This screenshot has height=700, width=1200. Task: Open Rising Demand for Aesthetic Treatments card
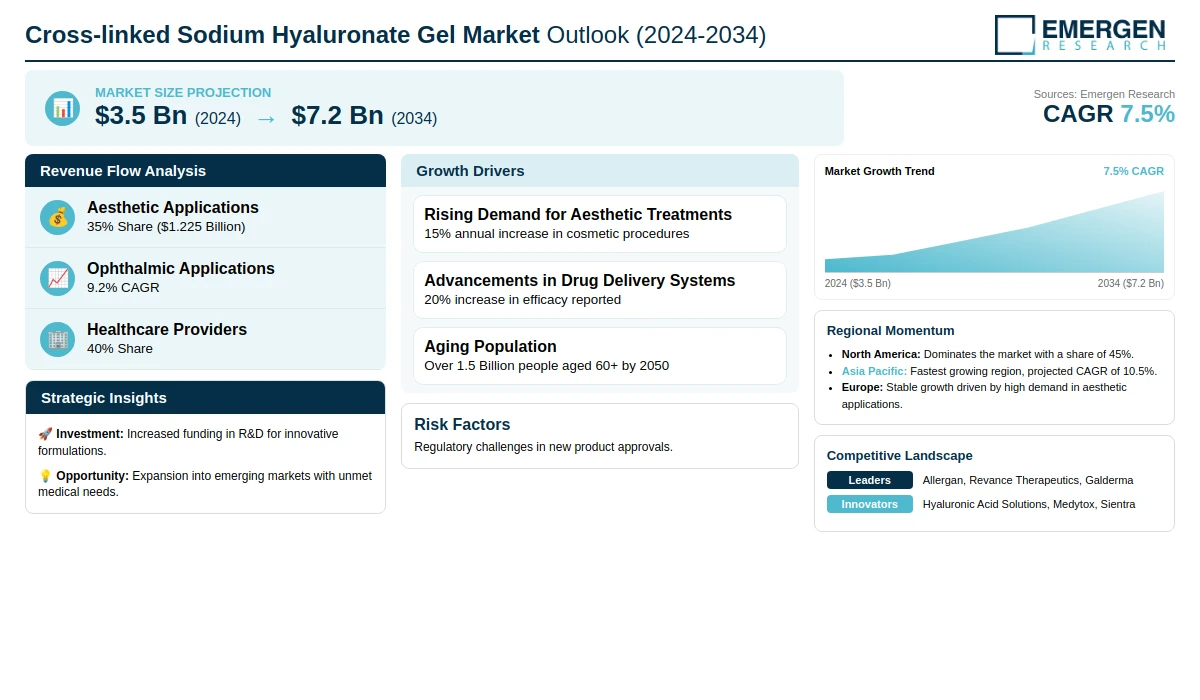(600, 224)
